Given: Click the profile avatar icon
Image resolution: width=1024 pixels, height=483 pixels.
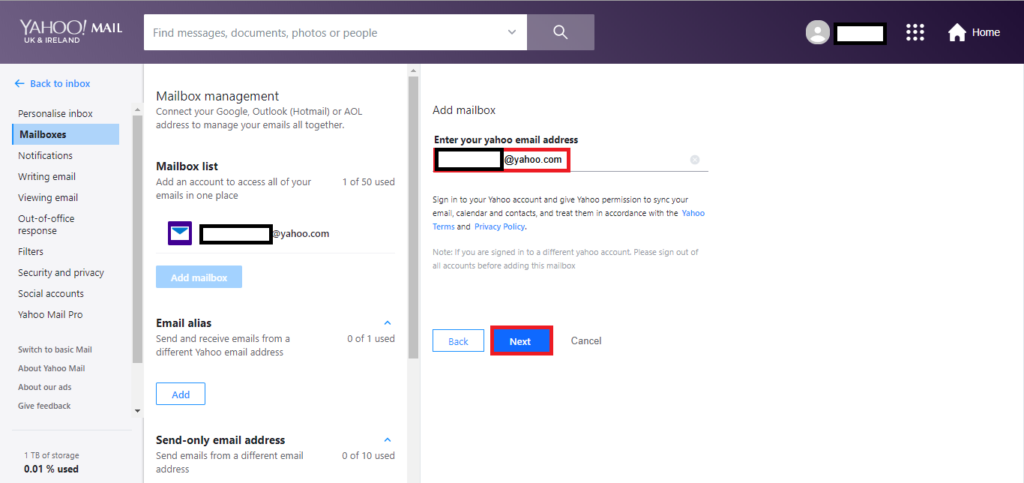Looking at the screenshot, I should tap(818, 33).
